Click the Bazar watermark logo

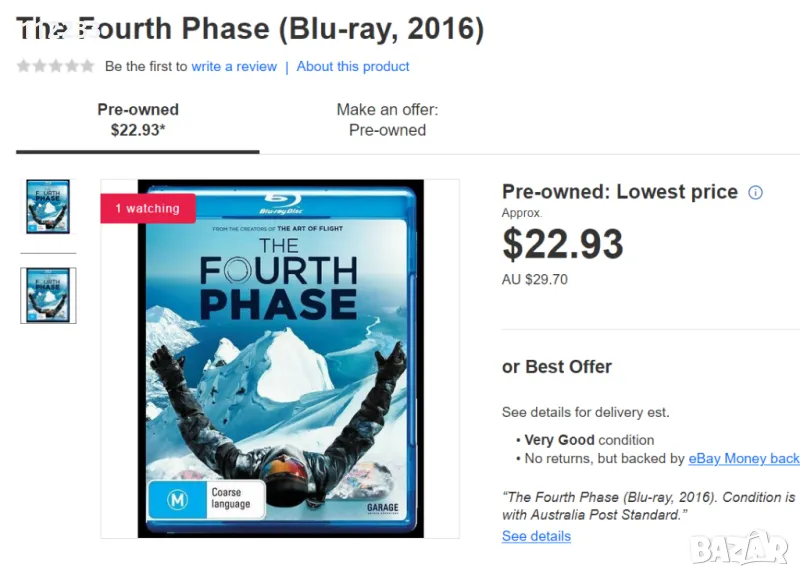coord(741,547)
